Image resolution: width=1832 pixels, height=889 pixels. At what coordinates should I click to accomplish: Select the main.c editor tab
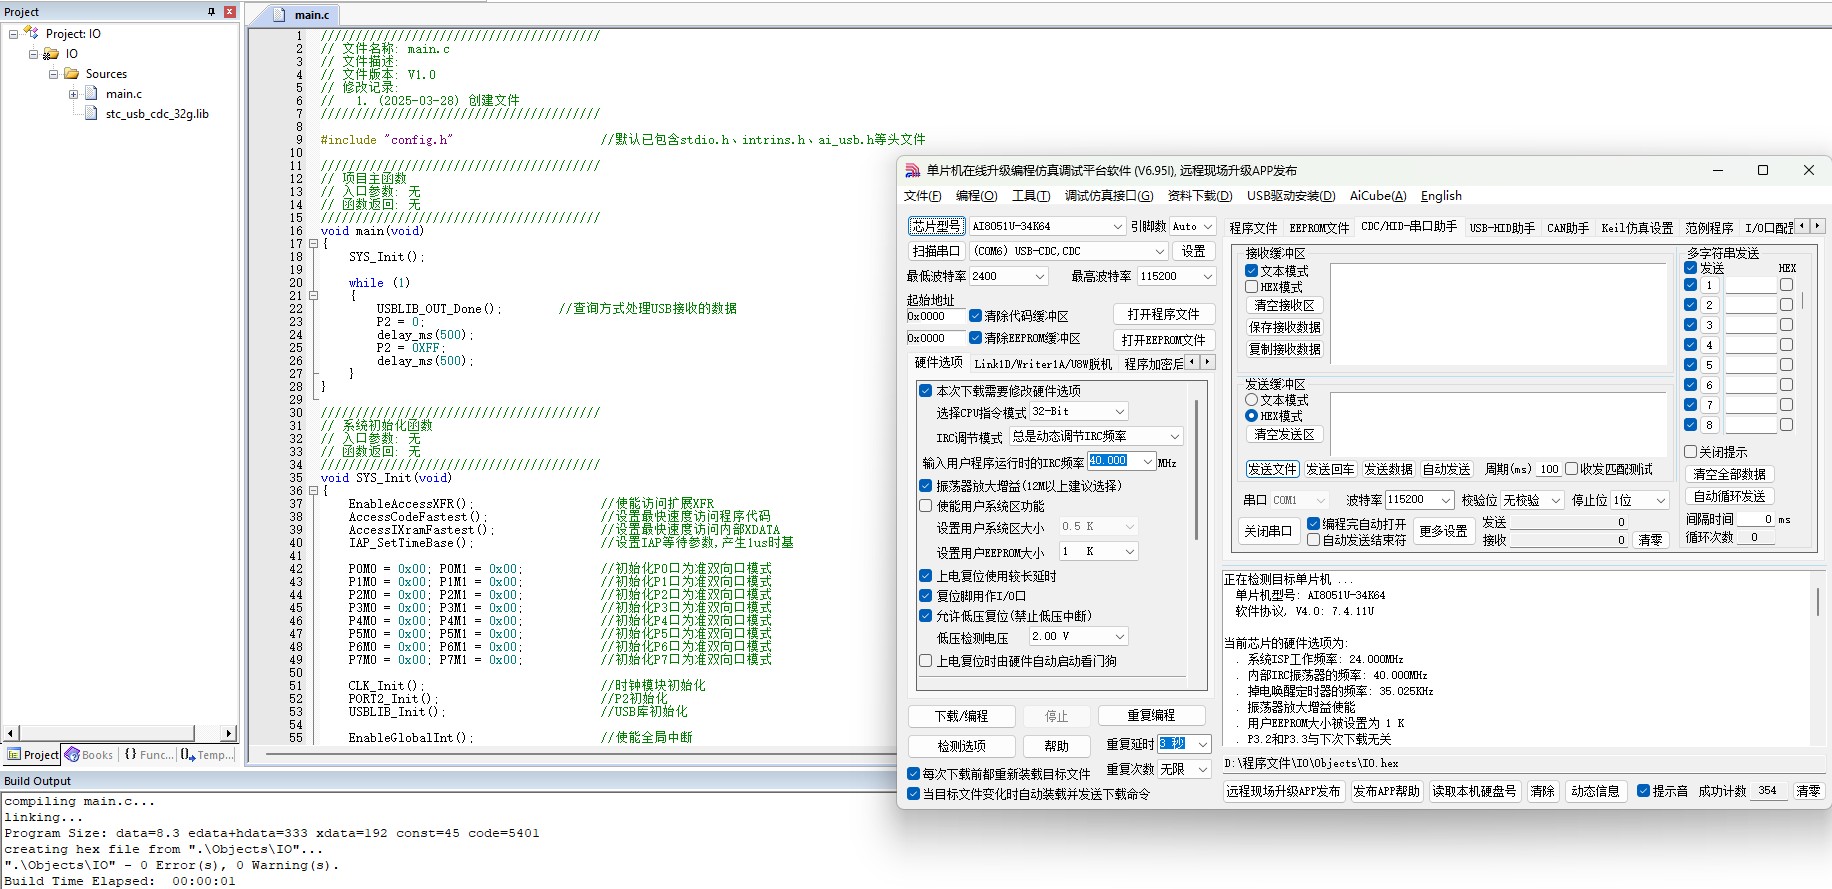304,15
